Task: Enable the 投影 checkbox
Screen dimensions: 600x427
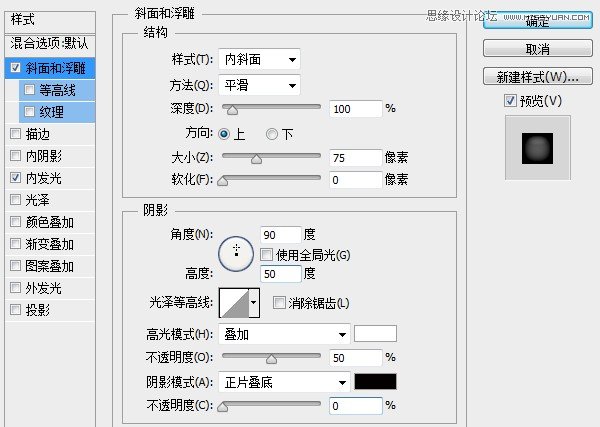Action: click(15, 309)
